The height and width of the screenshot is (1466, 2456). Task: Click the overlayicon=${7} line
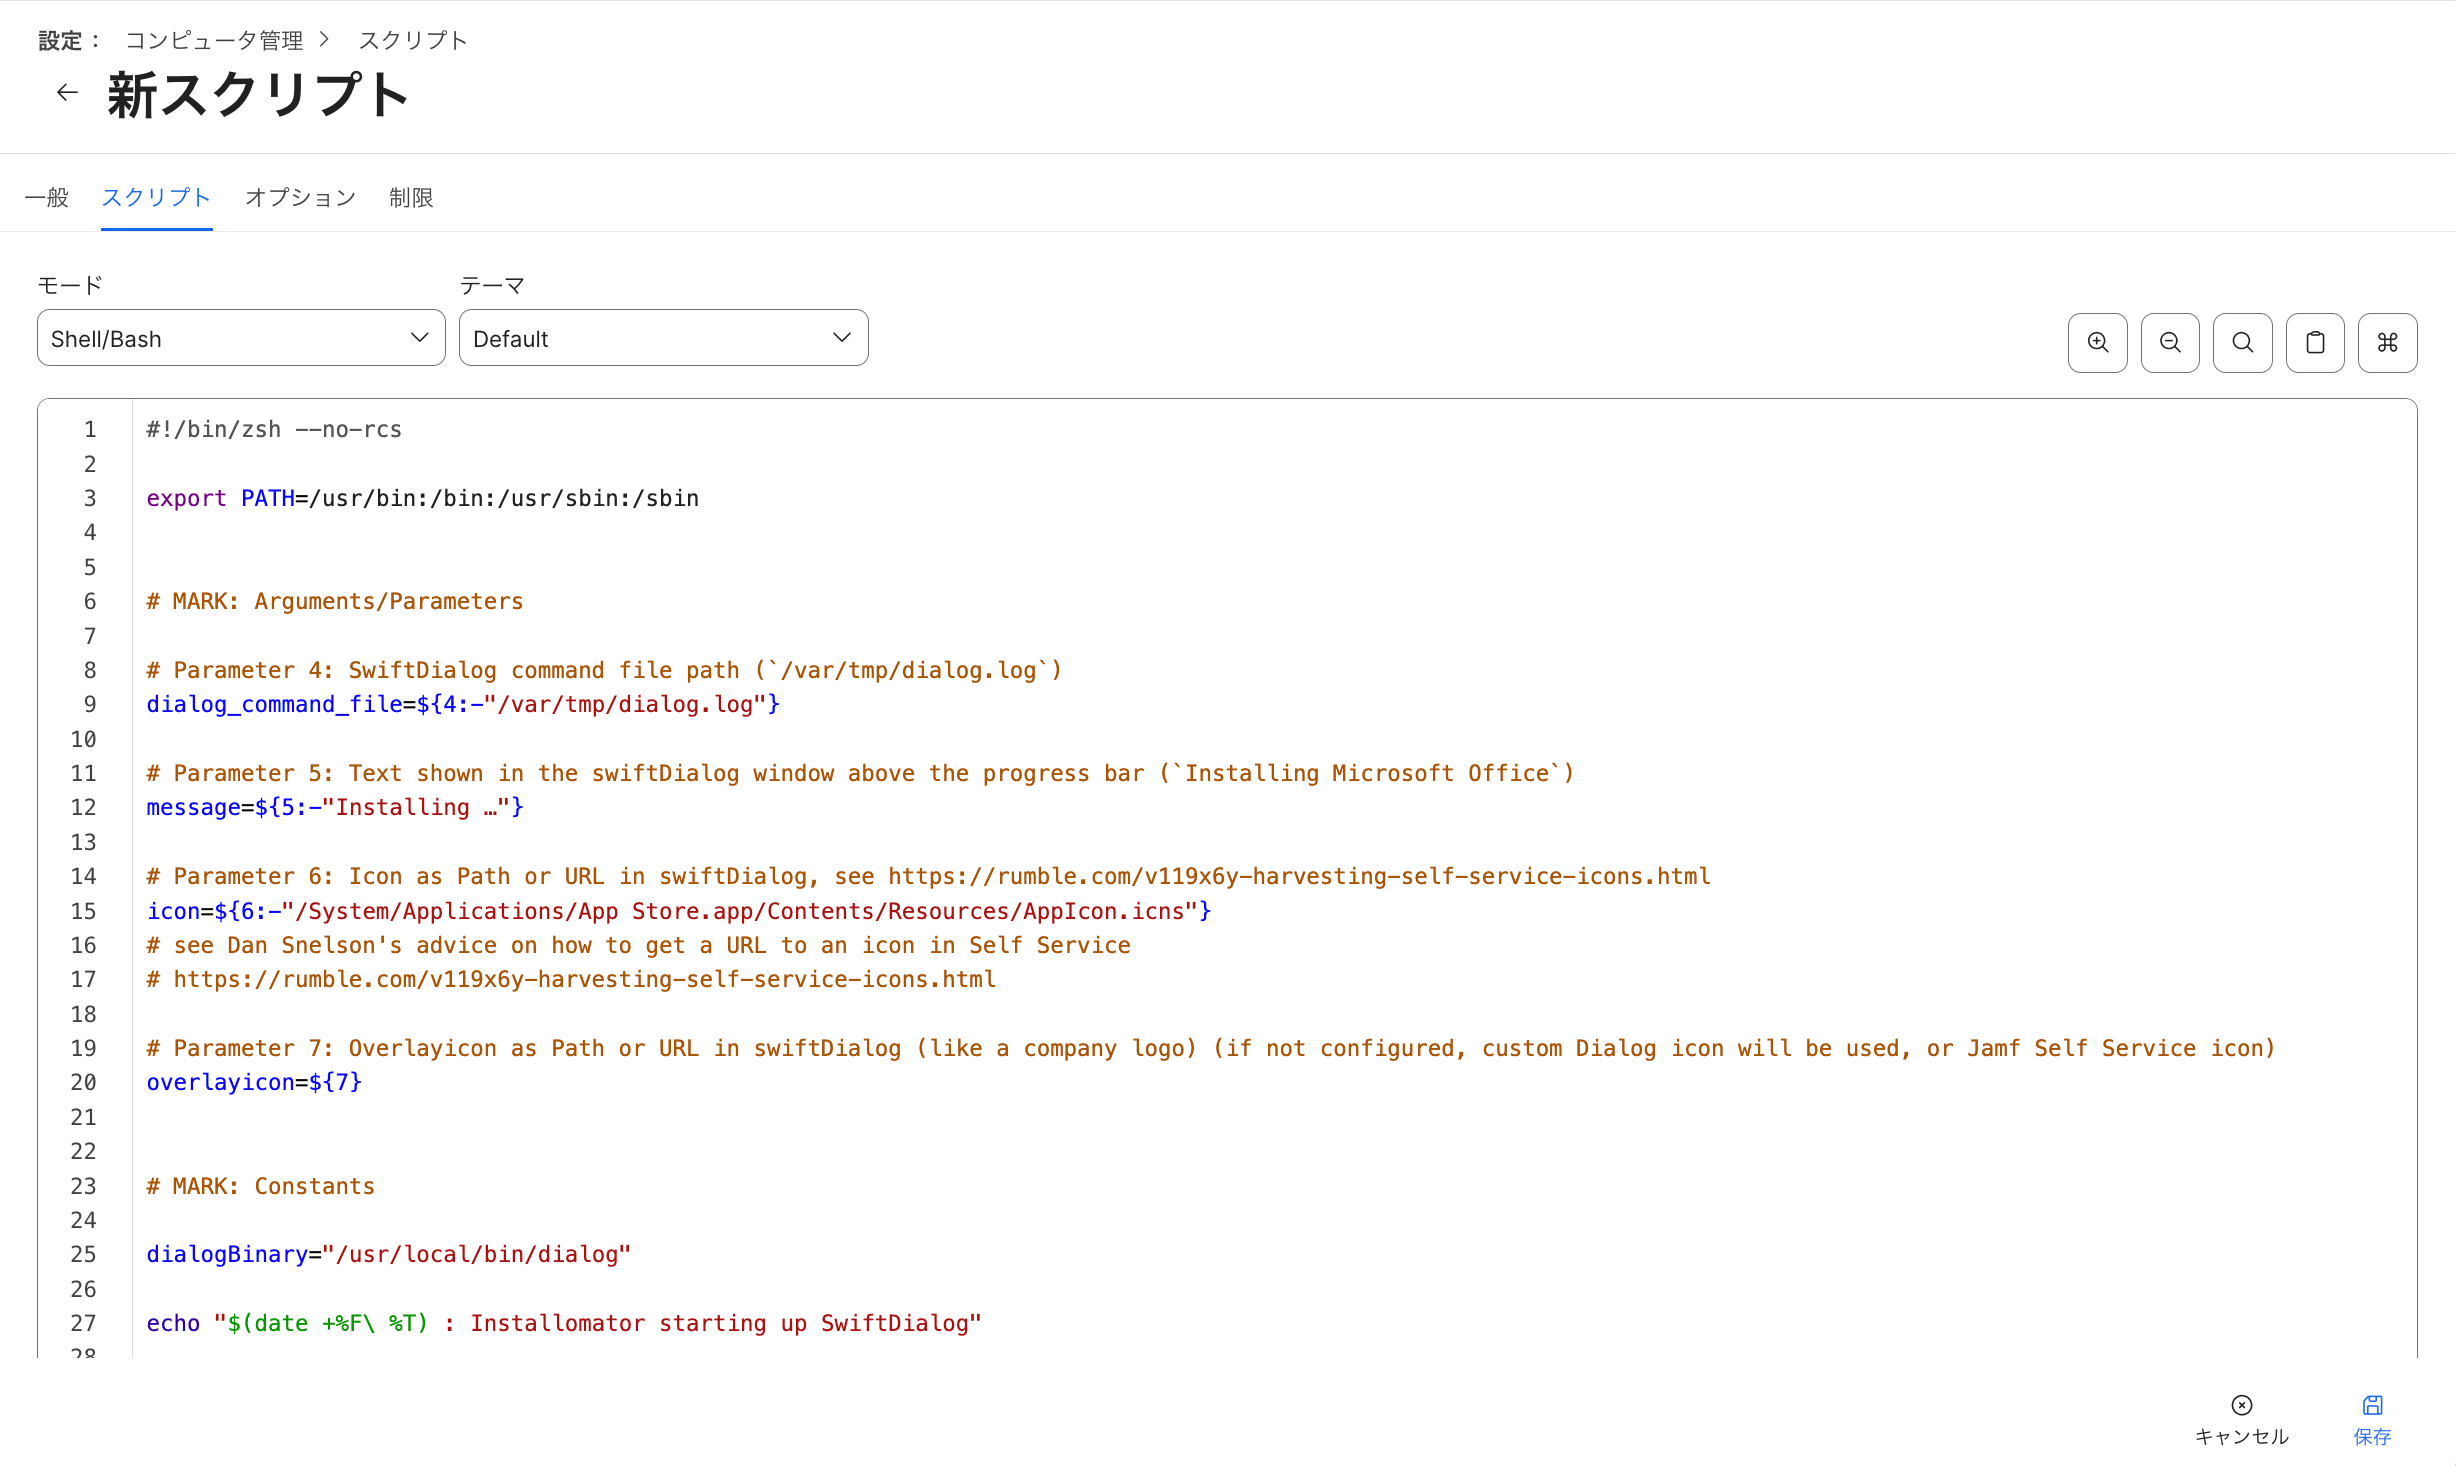(254, 1082)
